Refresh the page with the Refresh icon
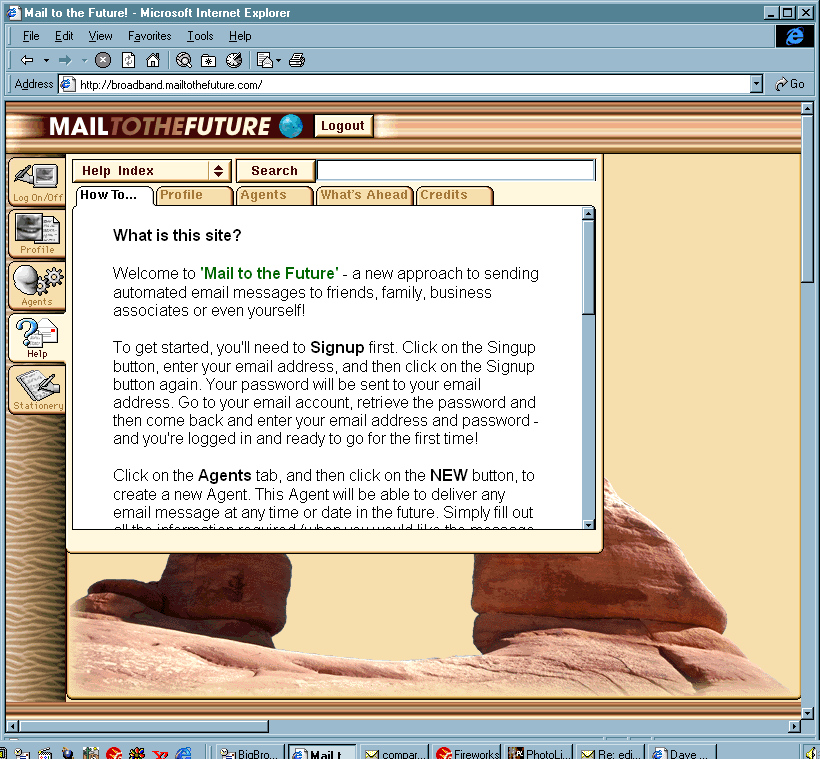Viewport: 820px width, 759px height. click(x=129, y=60)
